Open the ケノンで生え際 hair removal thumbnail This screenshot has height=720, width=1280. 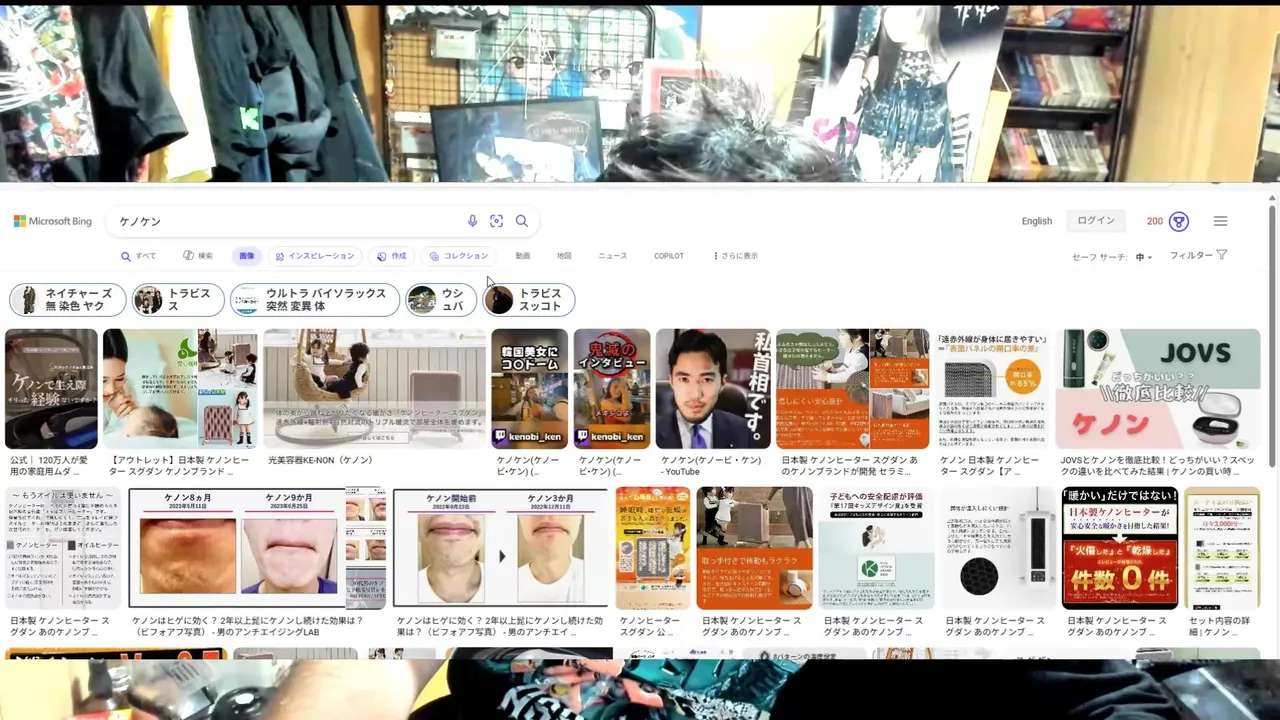51,389
